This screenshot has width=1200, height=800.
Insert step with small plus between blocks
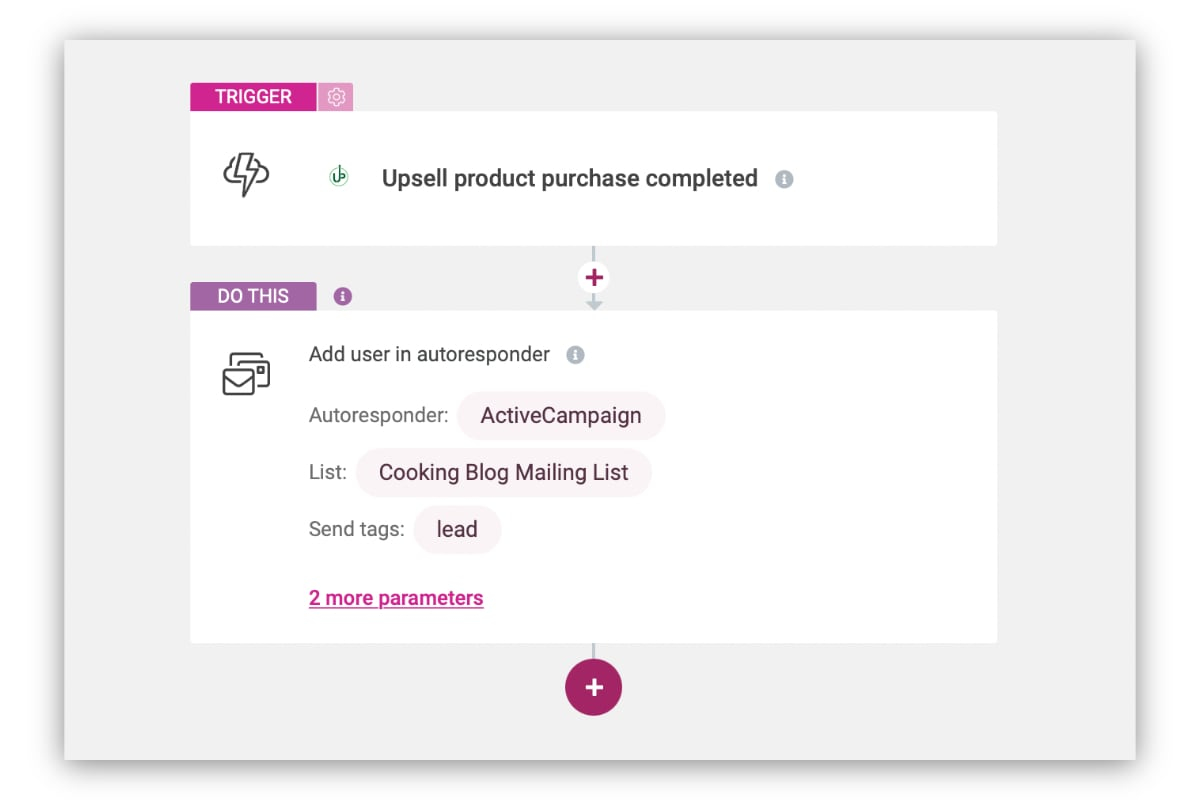pos(594,277)
